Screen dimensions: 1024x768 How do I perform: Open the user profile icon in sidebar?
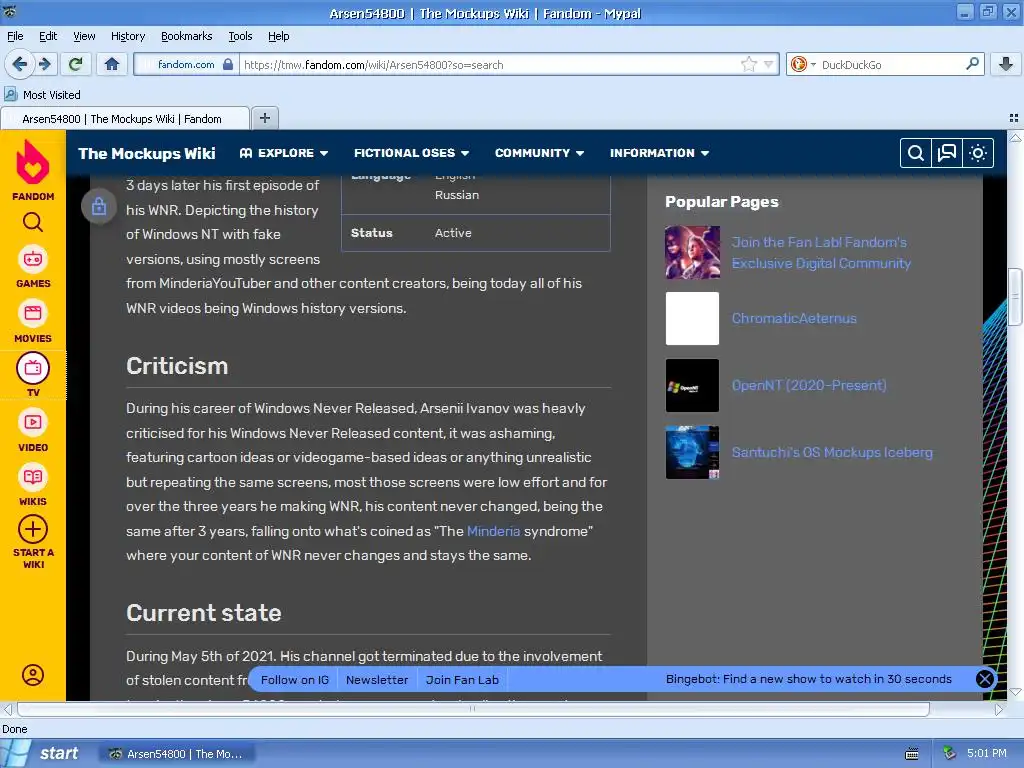(33, 675)
